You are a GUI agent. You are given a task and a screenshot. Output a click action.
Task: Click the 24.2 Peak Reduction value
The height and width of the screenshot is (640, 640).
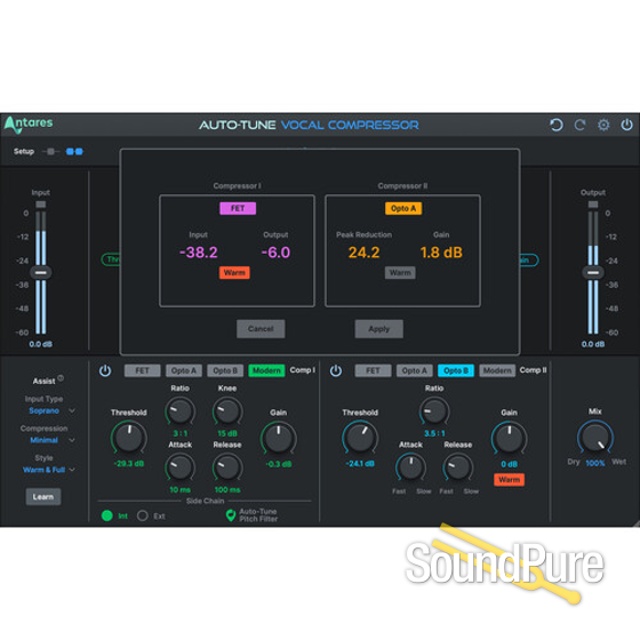click(x=364, y=252)
